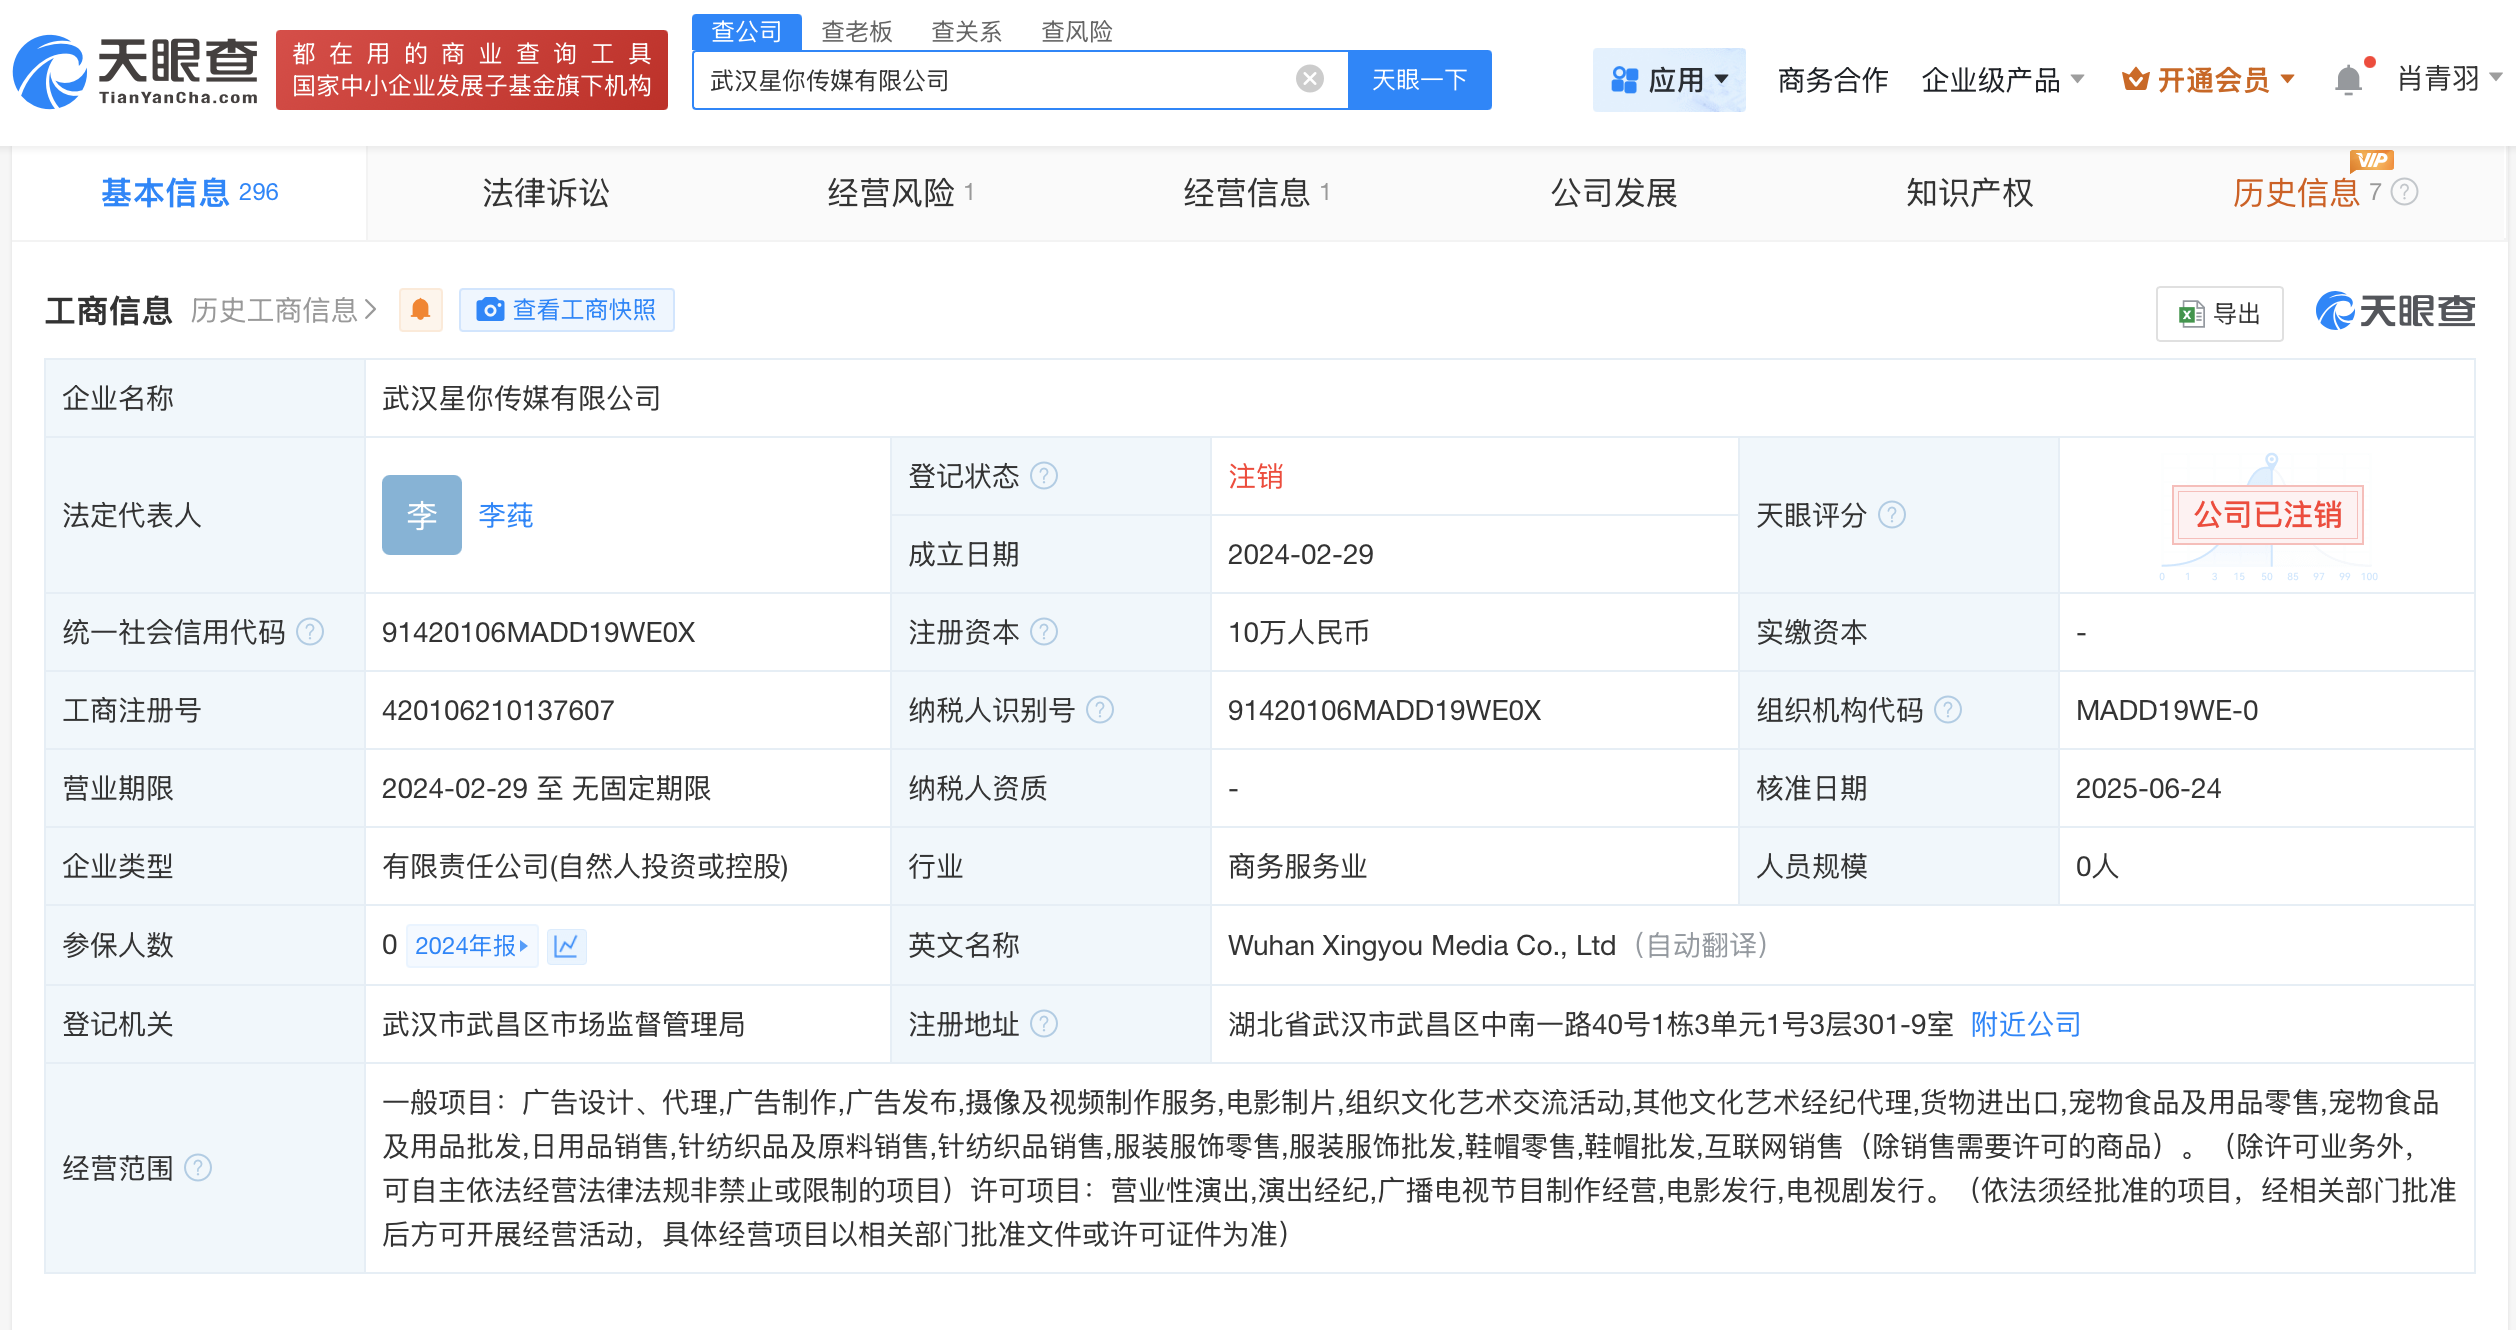2516x1330 pixels.
Task: Click the red slogan banner in header
Action: [x=472, y=70]
